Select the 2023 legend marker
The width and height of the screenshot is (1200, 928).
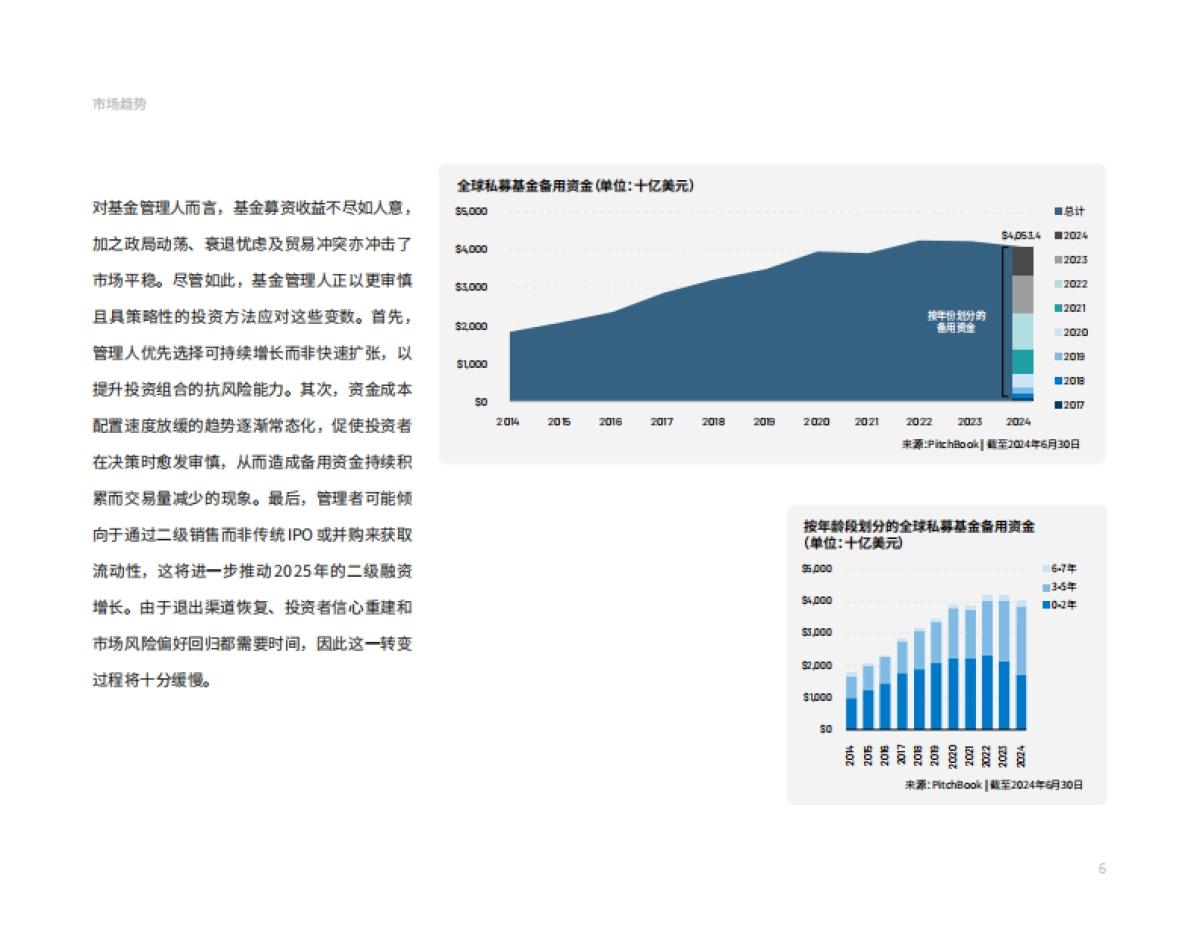tap(1057, 259)
